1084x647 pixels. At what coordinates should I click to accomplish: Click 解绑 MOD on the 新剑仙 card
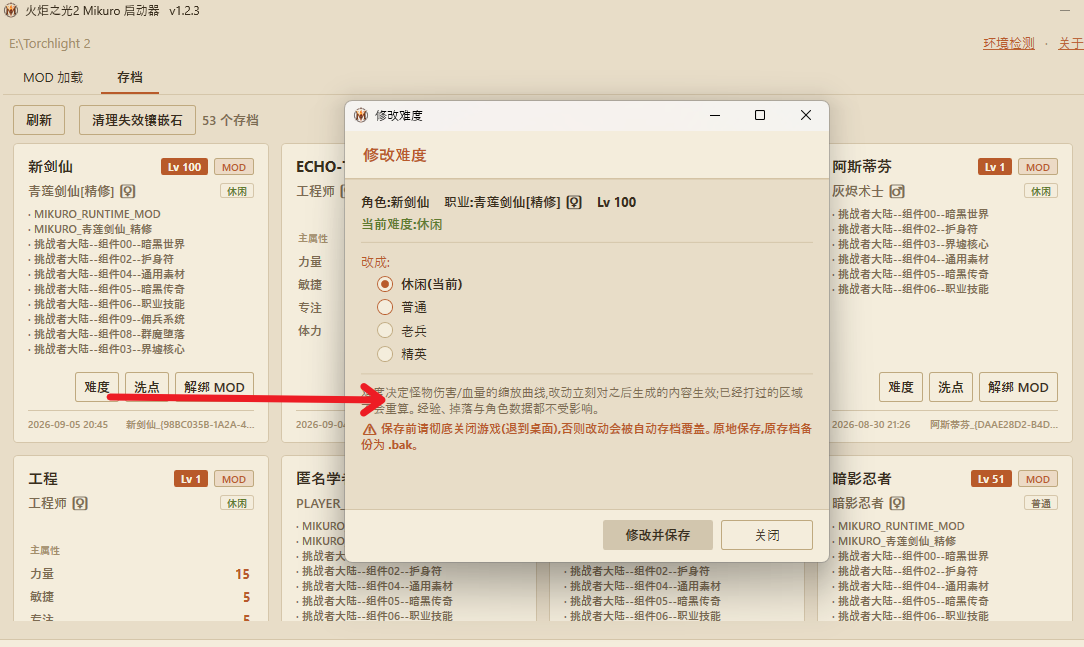[x=214, y=387]
